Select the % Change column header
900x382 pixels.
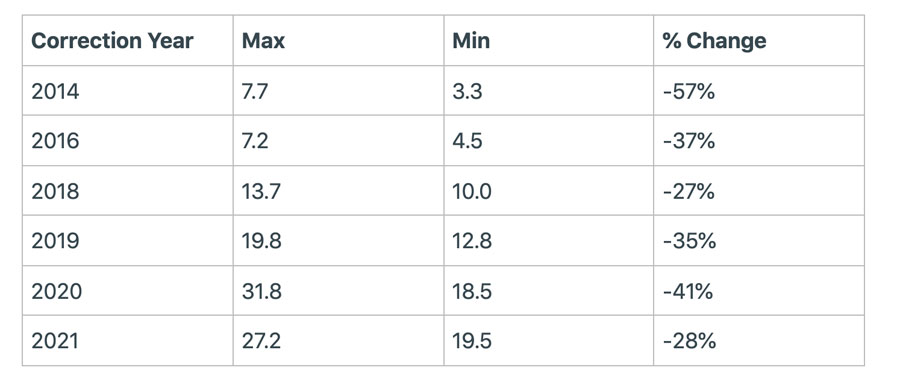[x=714, y=41]
